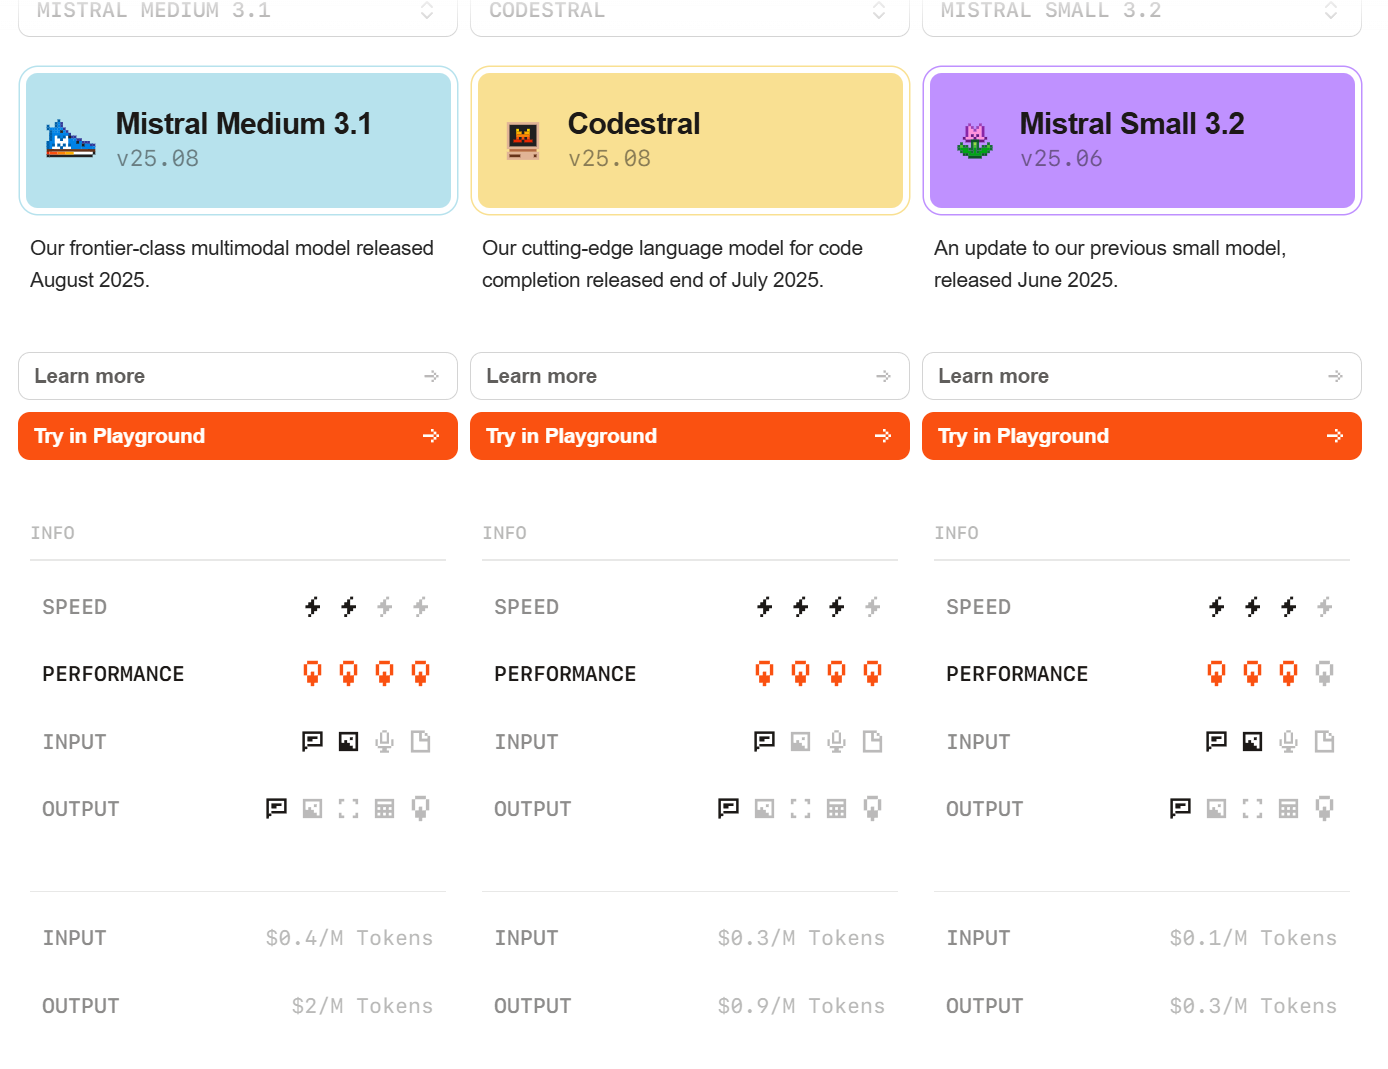Click microphone input icon under Codestral
1388x1069 pixels.
836,741
